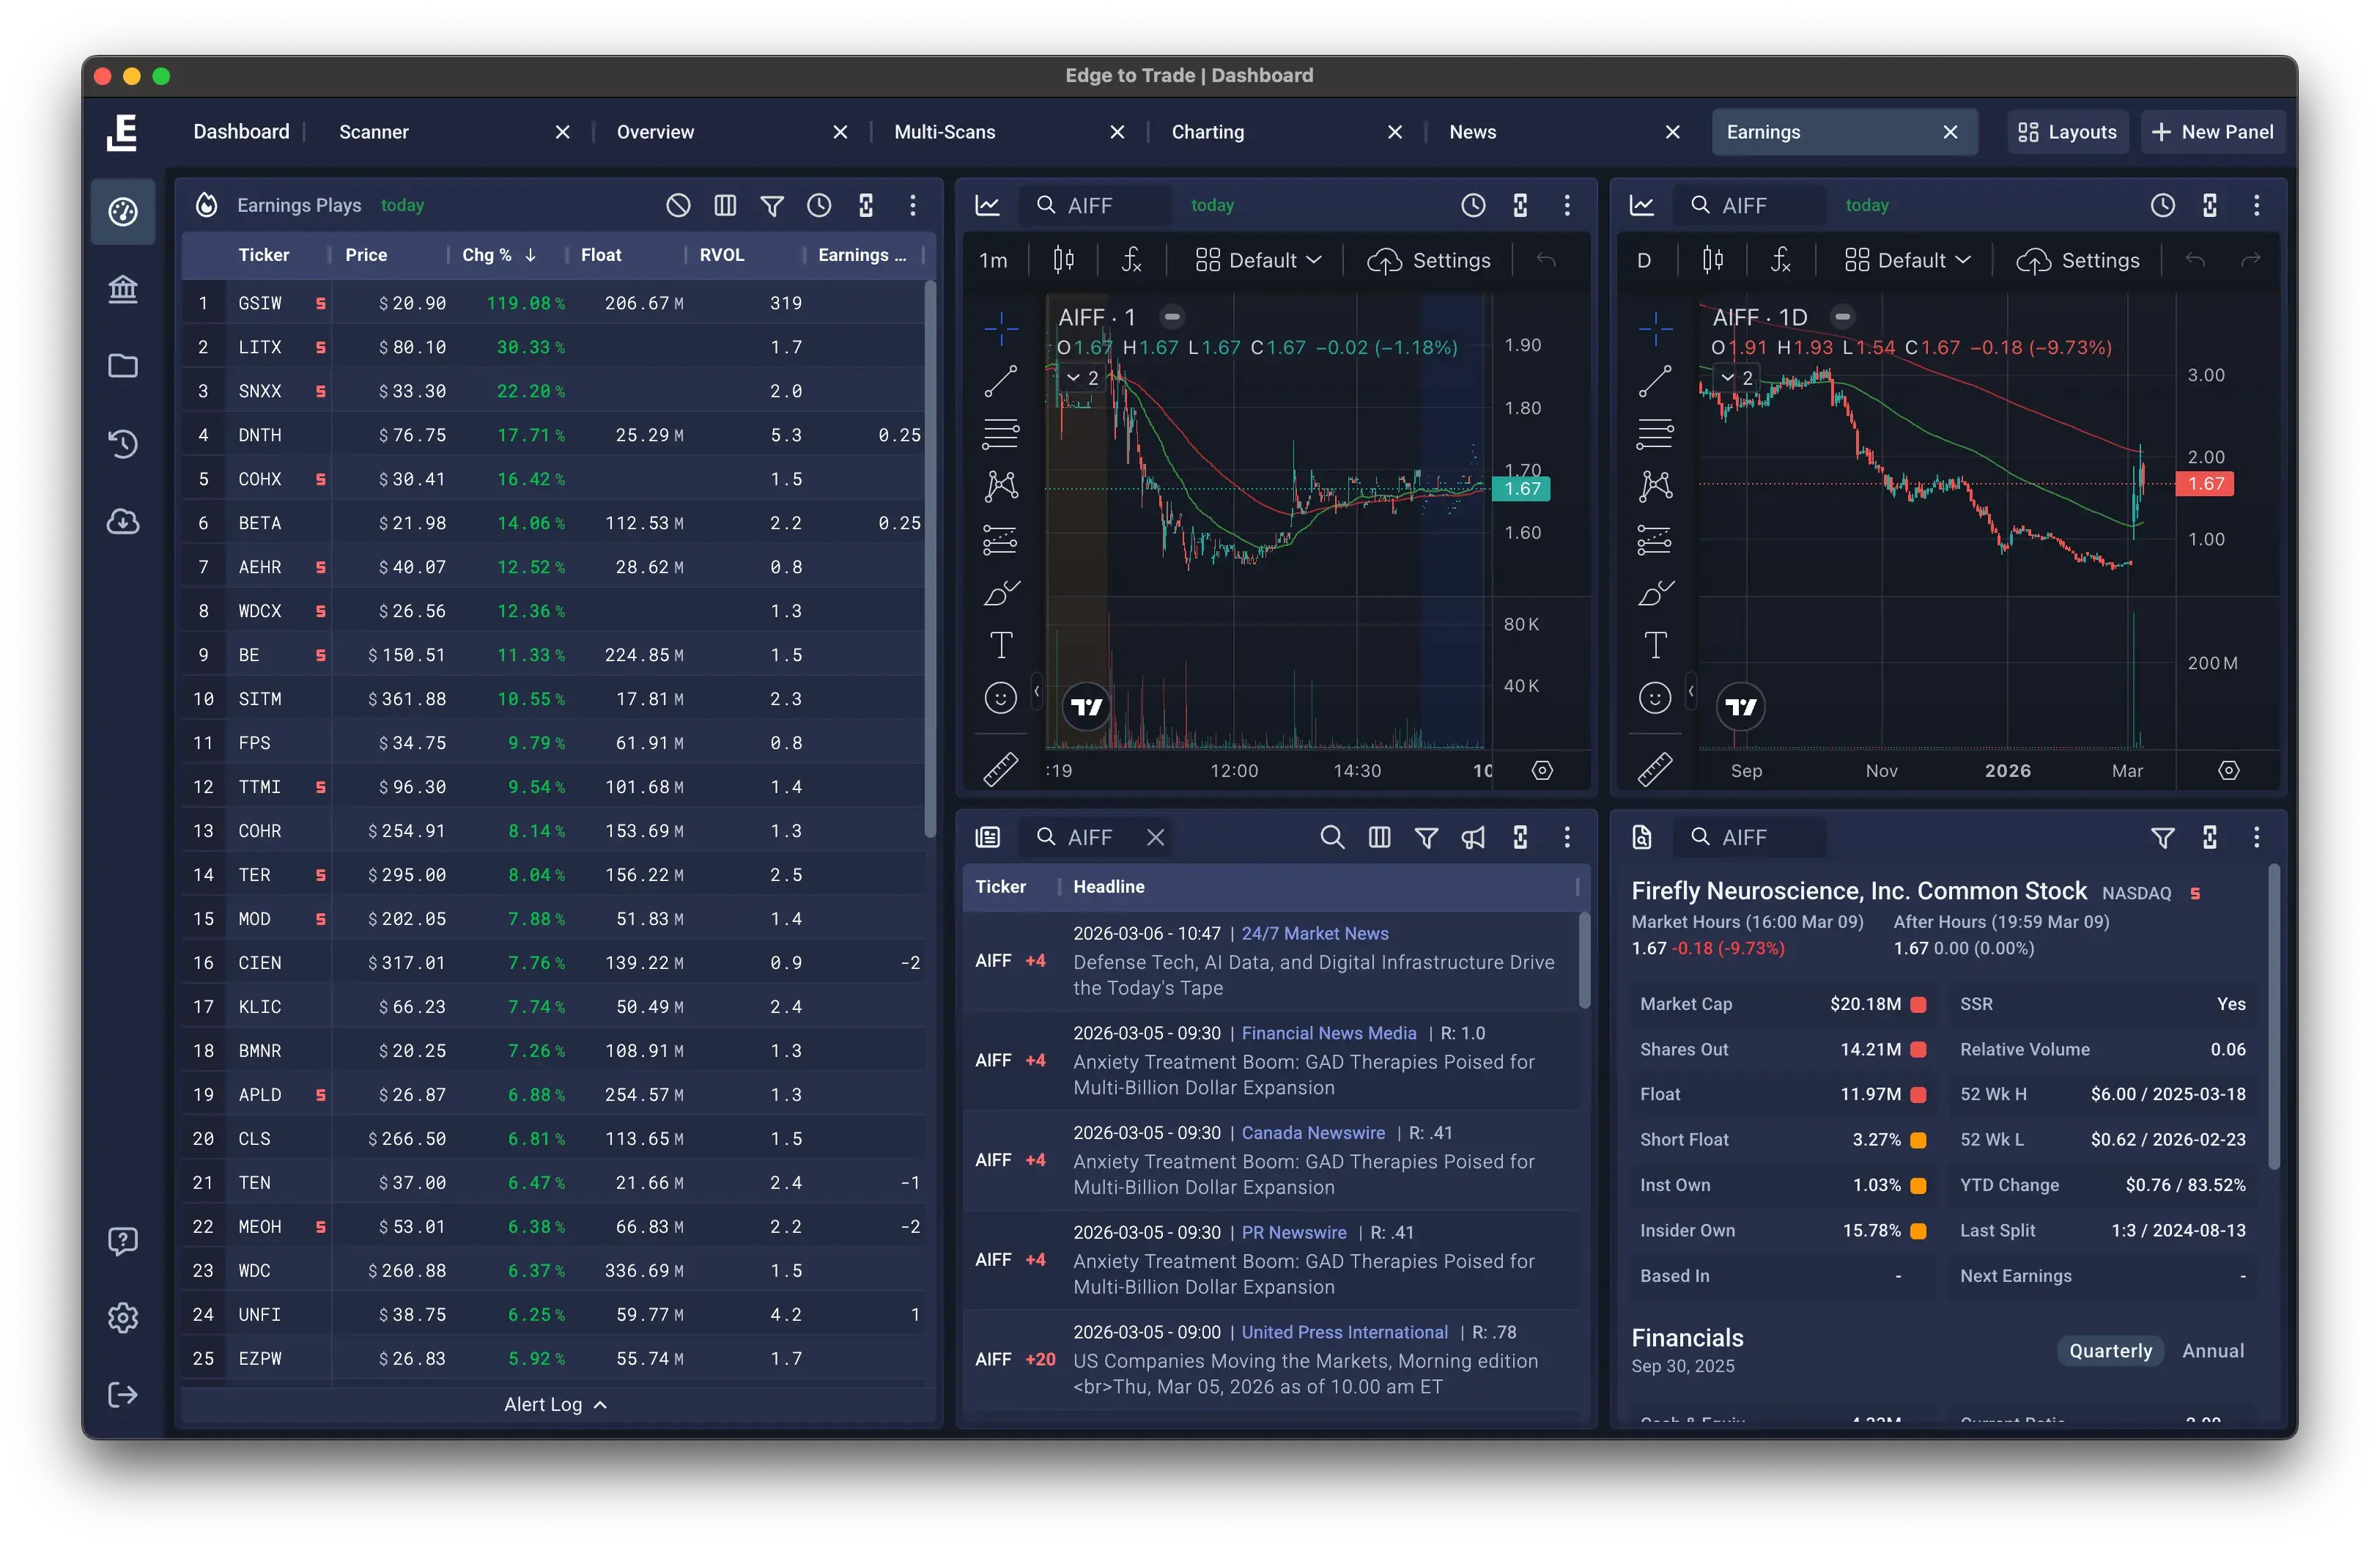
Task: Switch Financials to Annual view
Action: [2212, 1351]
